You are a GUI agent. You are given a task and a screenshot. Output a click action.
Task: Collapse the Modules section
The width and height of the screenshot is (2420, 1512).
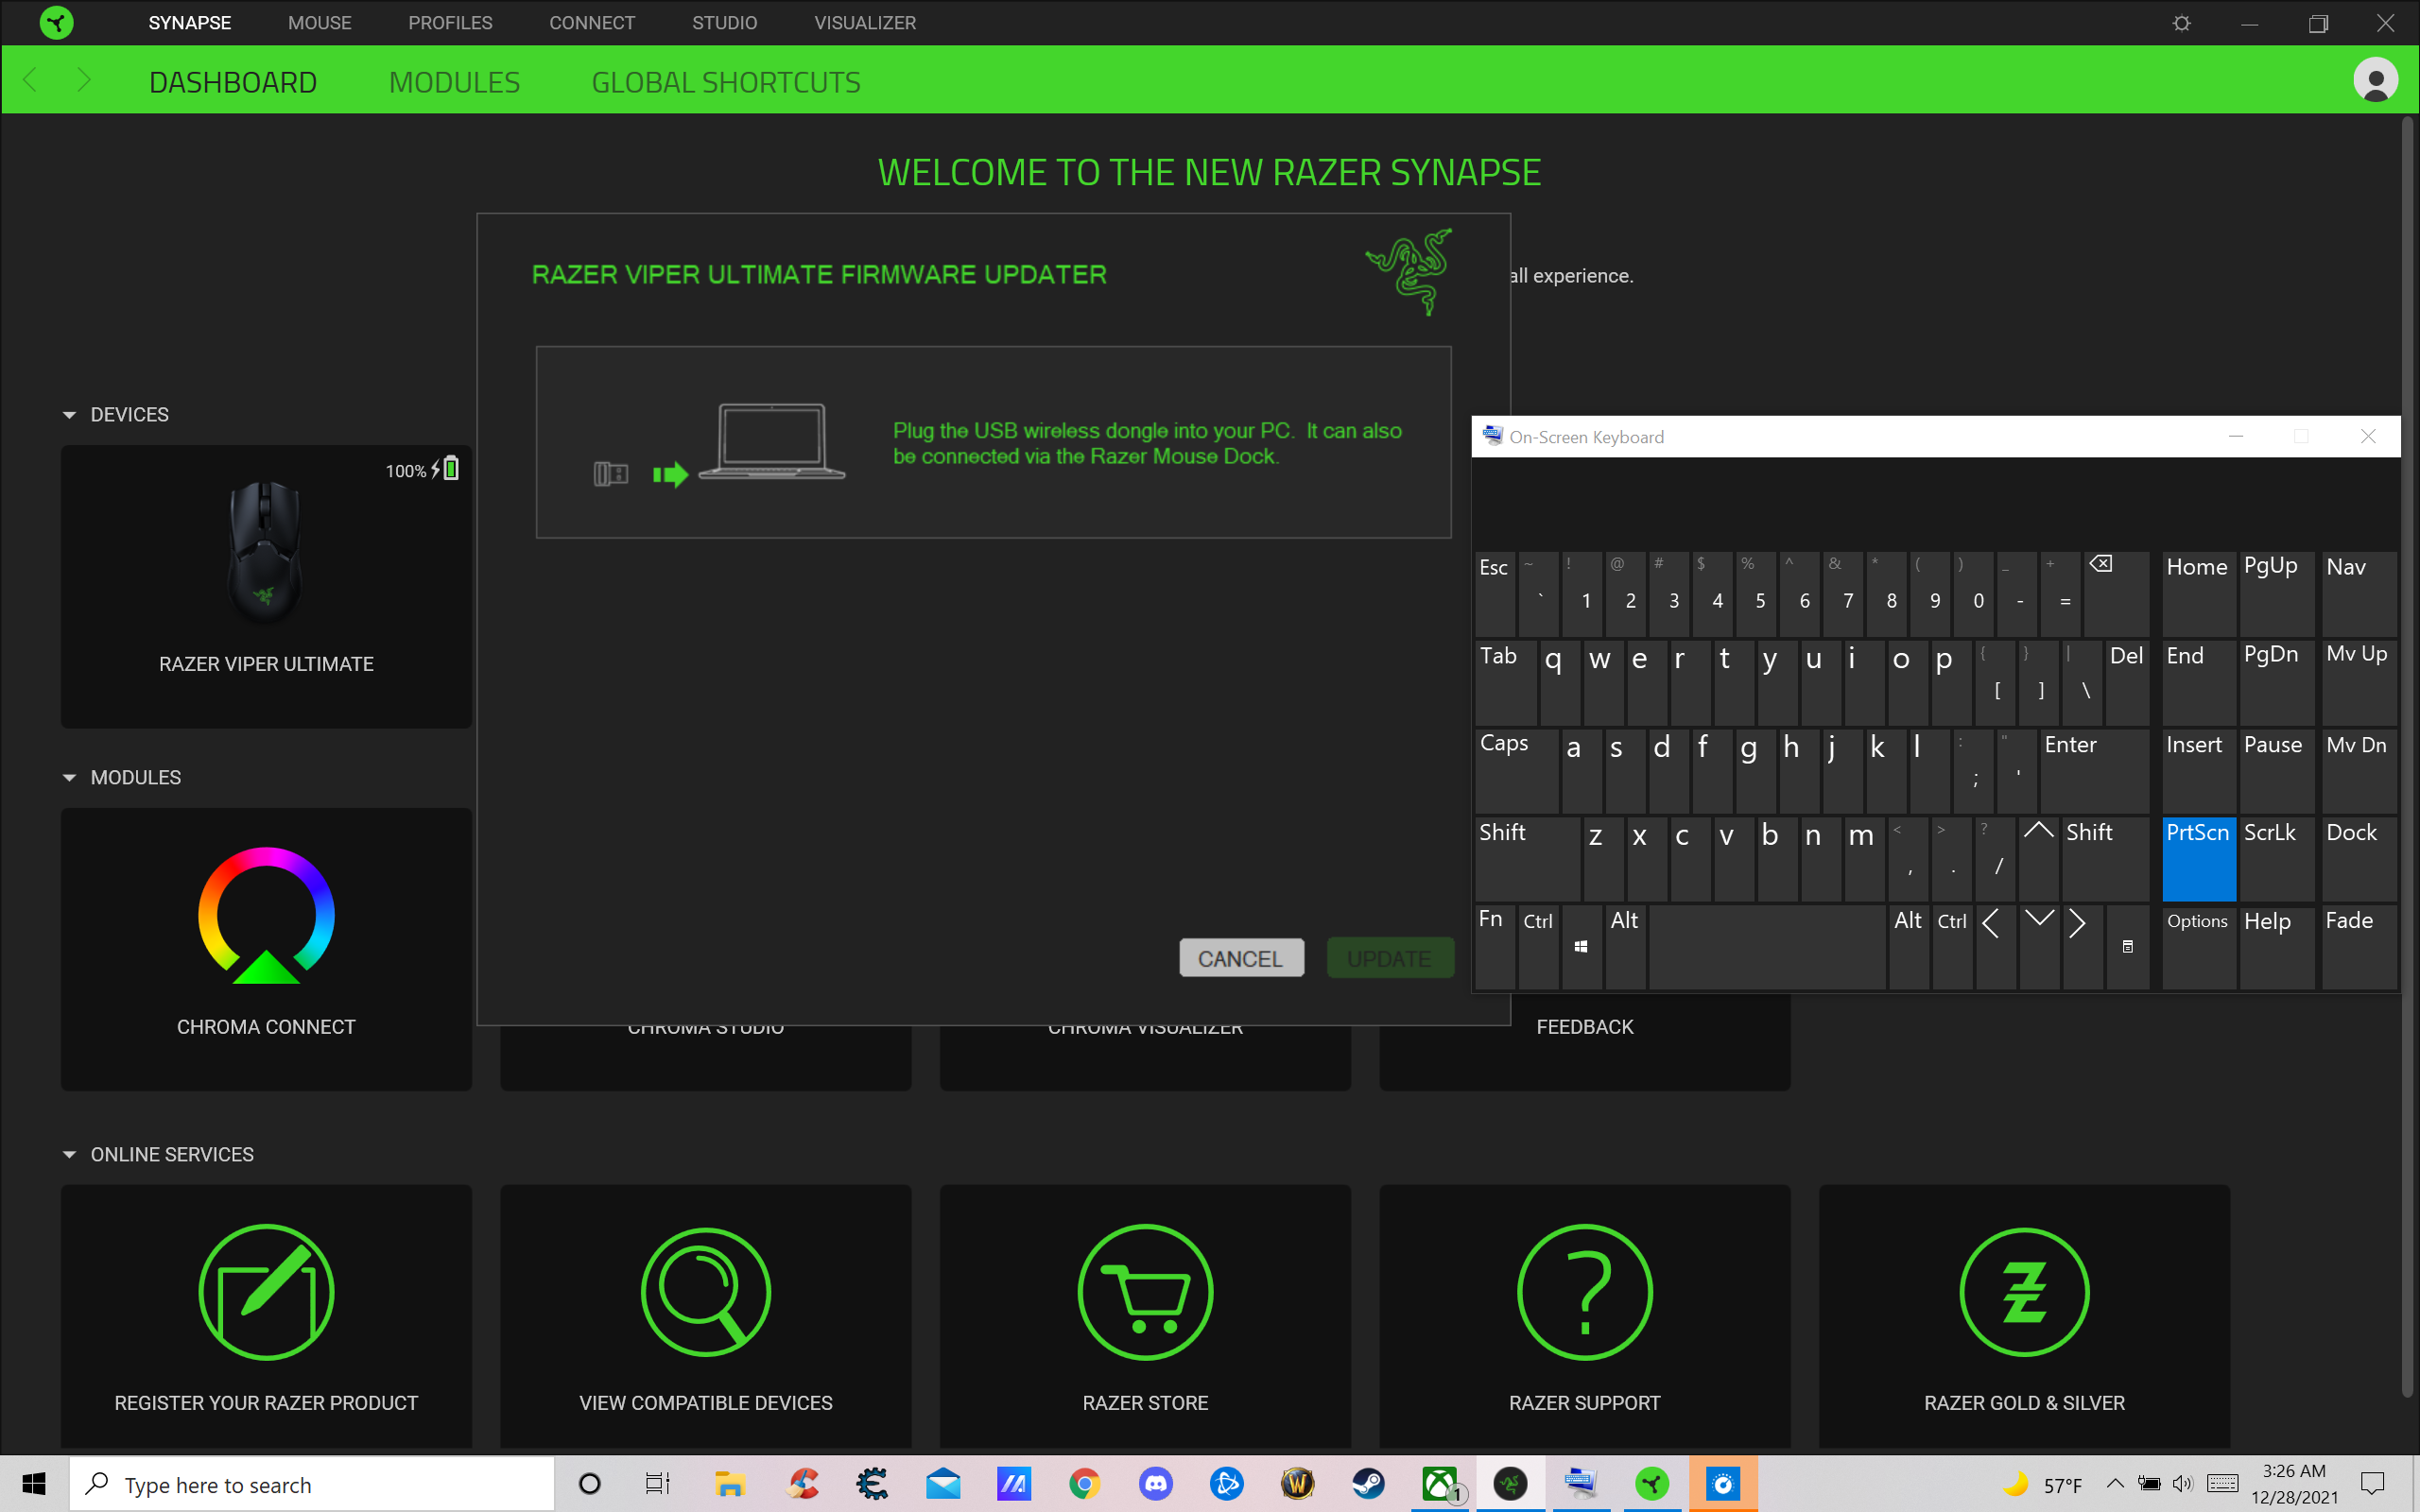[x=69, y=778]
